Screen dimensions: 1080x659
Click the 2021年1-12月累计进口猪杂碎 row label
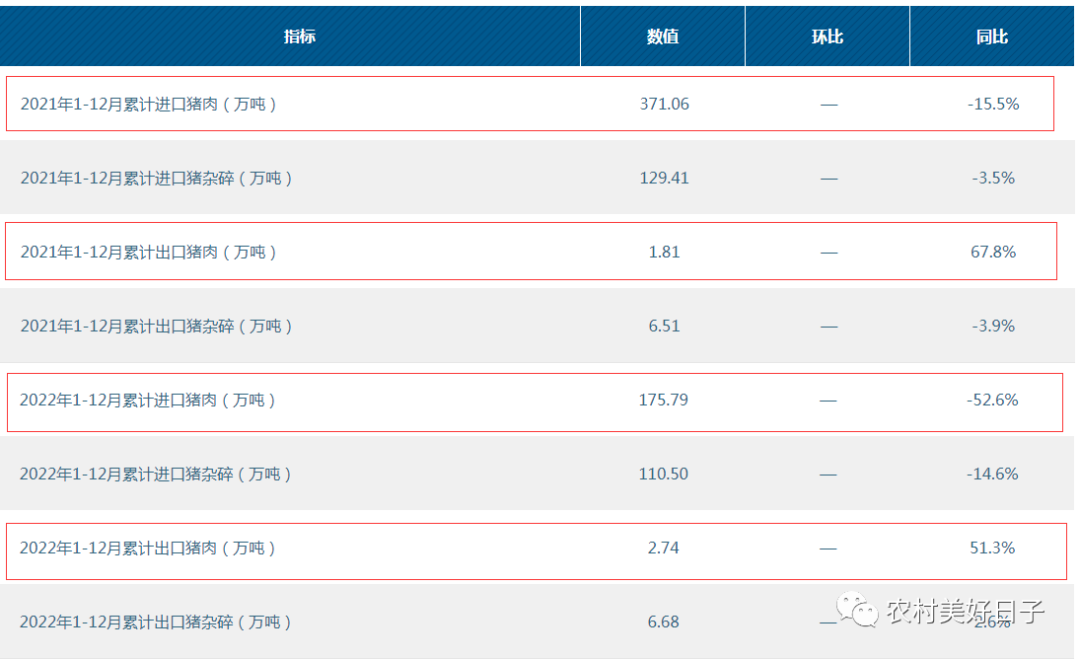pyautogui.click(x=156, y=178)
